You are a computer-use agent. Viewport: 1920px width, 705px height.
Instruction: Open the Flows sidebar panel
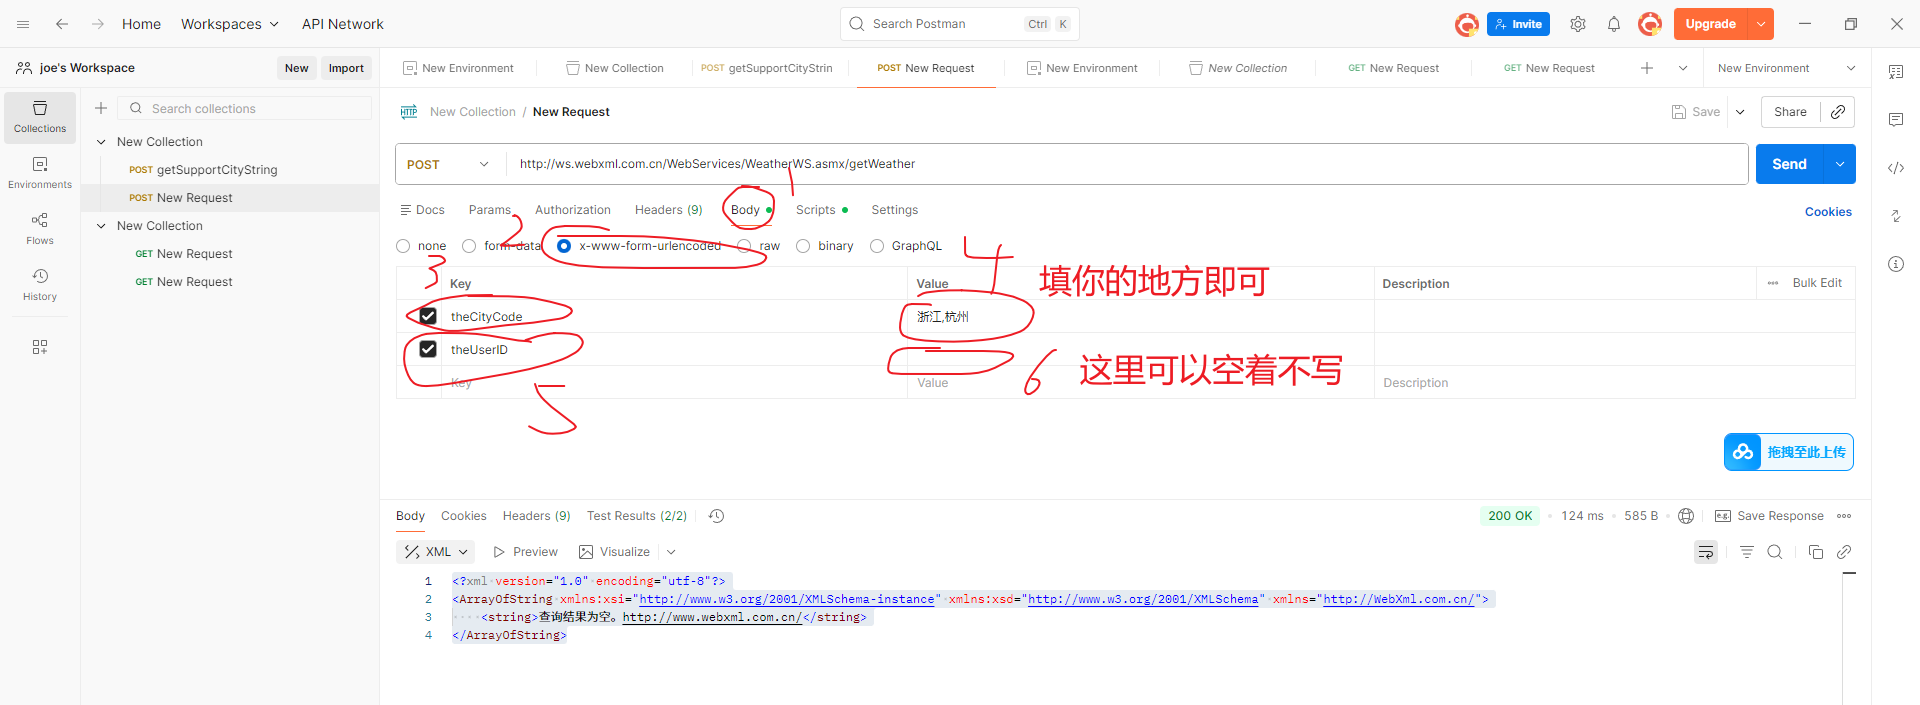click(40, 229)
